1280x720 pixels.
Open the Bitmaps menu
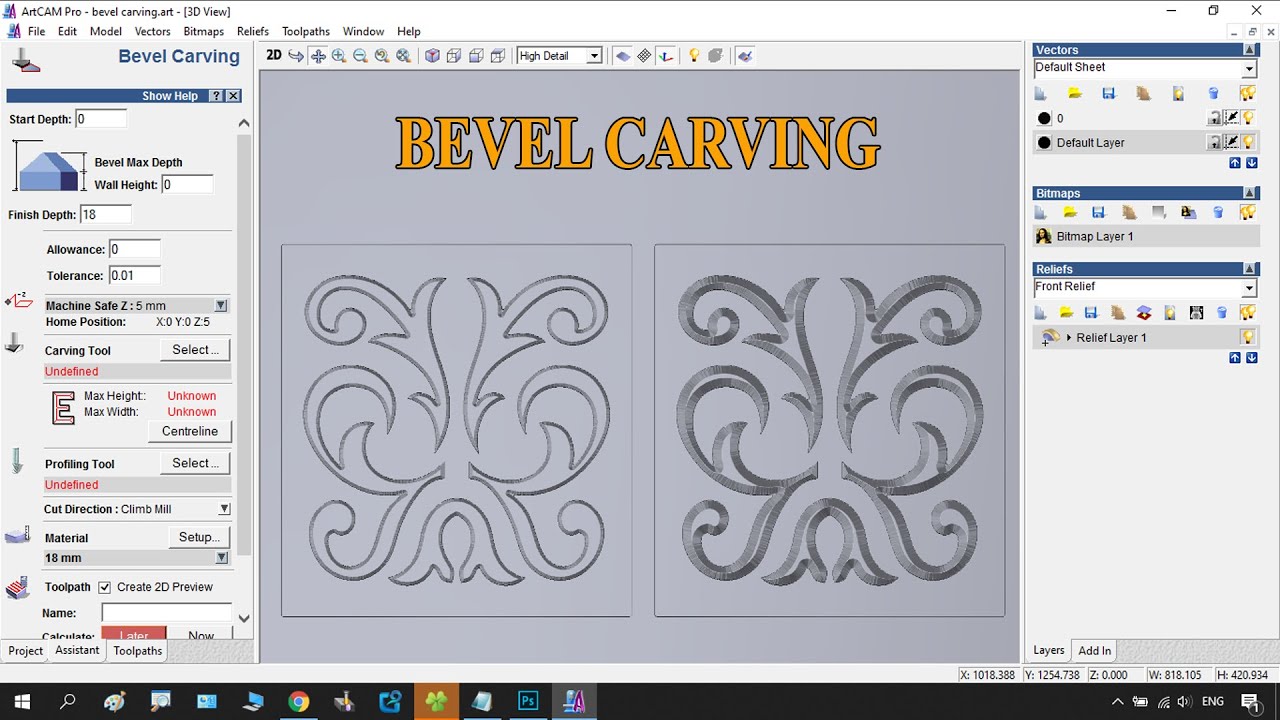click(204, 31)
